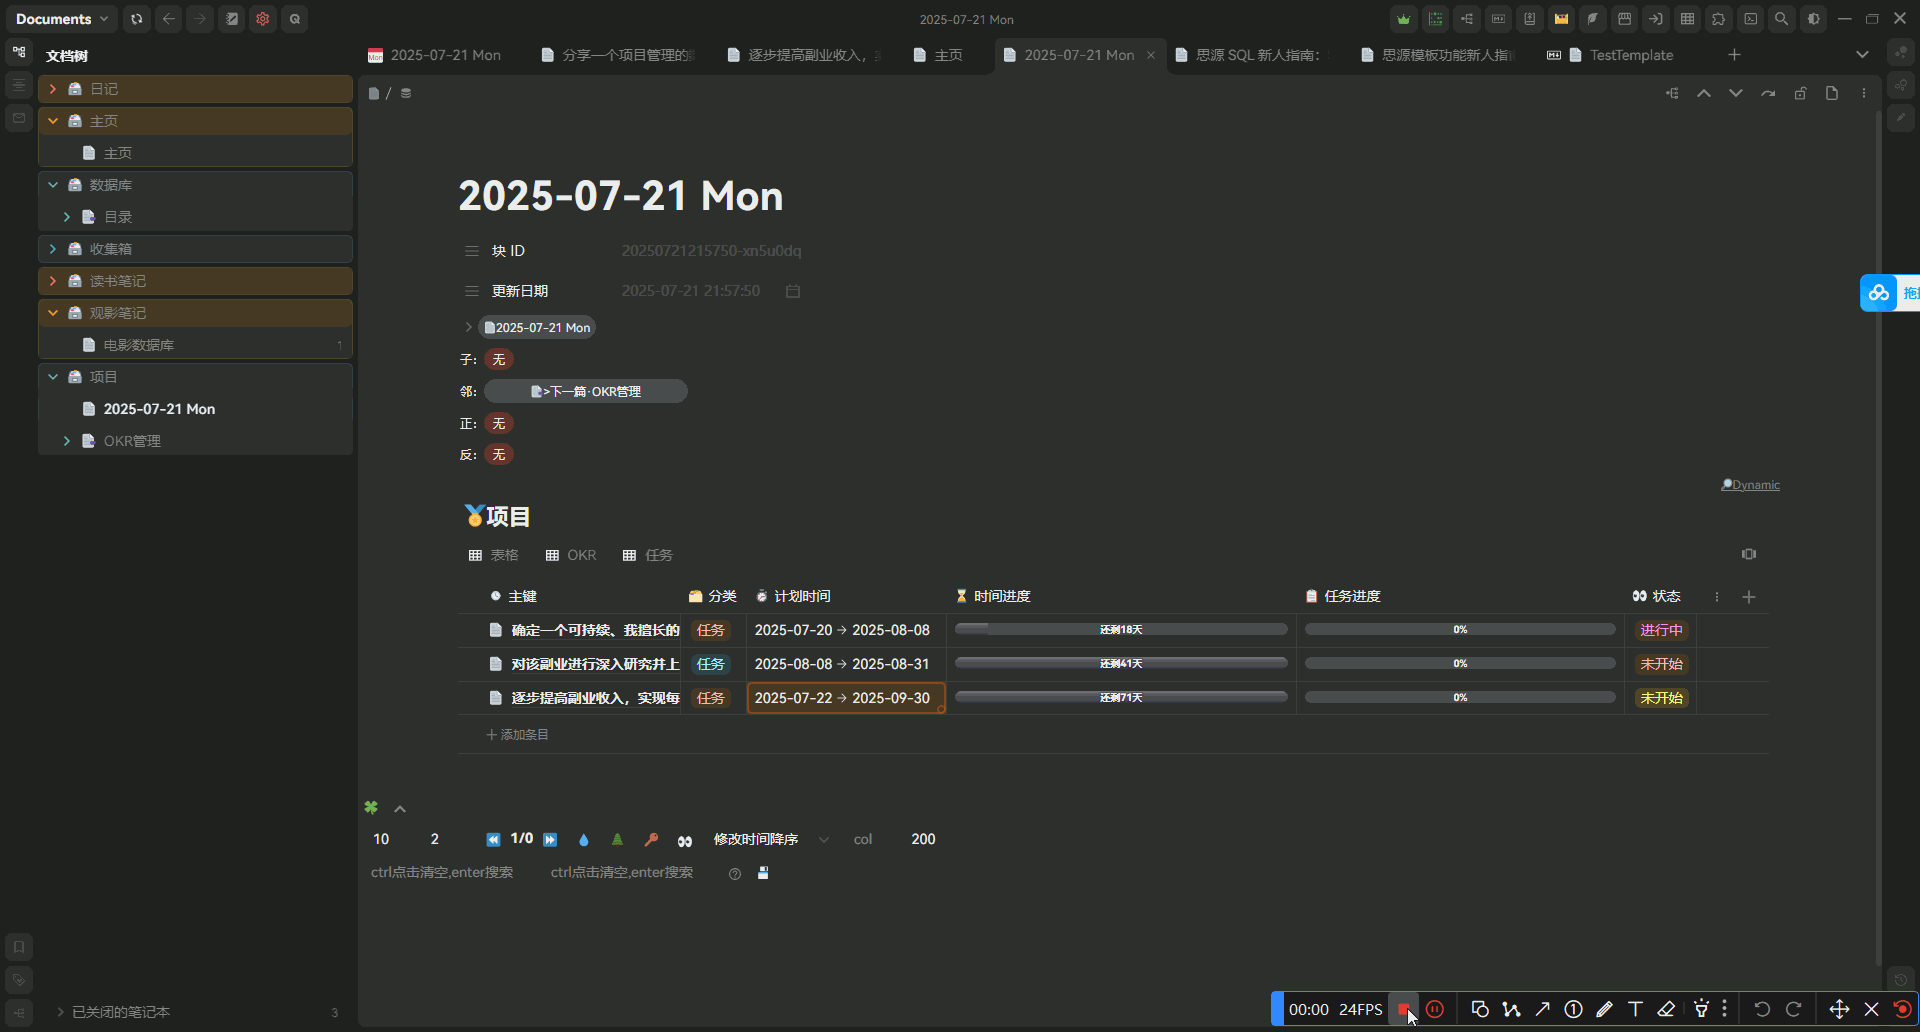Click undo on the recording toolbar
The height and width of the screenshot is (1032, 1920).
pyautogui.click(x=1762, y=1008)
